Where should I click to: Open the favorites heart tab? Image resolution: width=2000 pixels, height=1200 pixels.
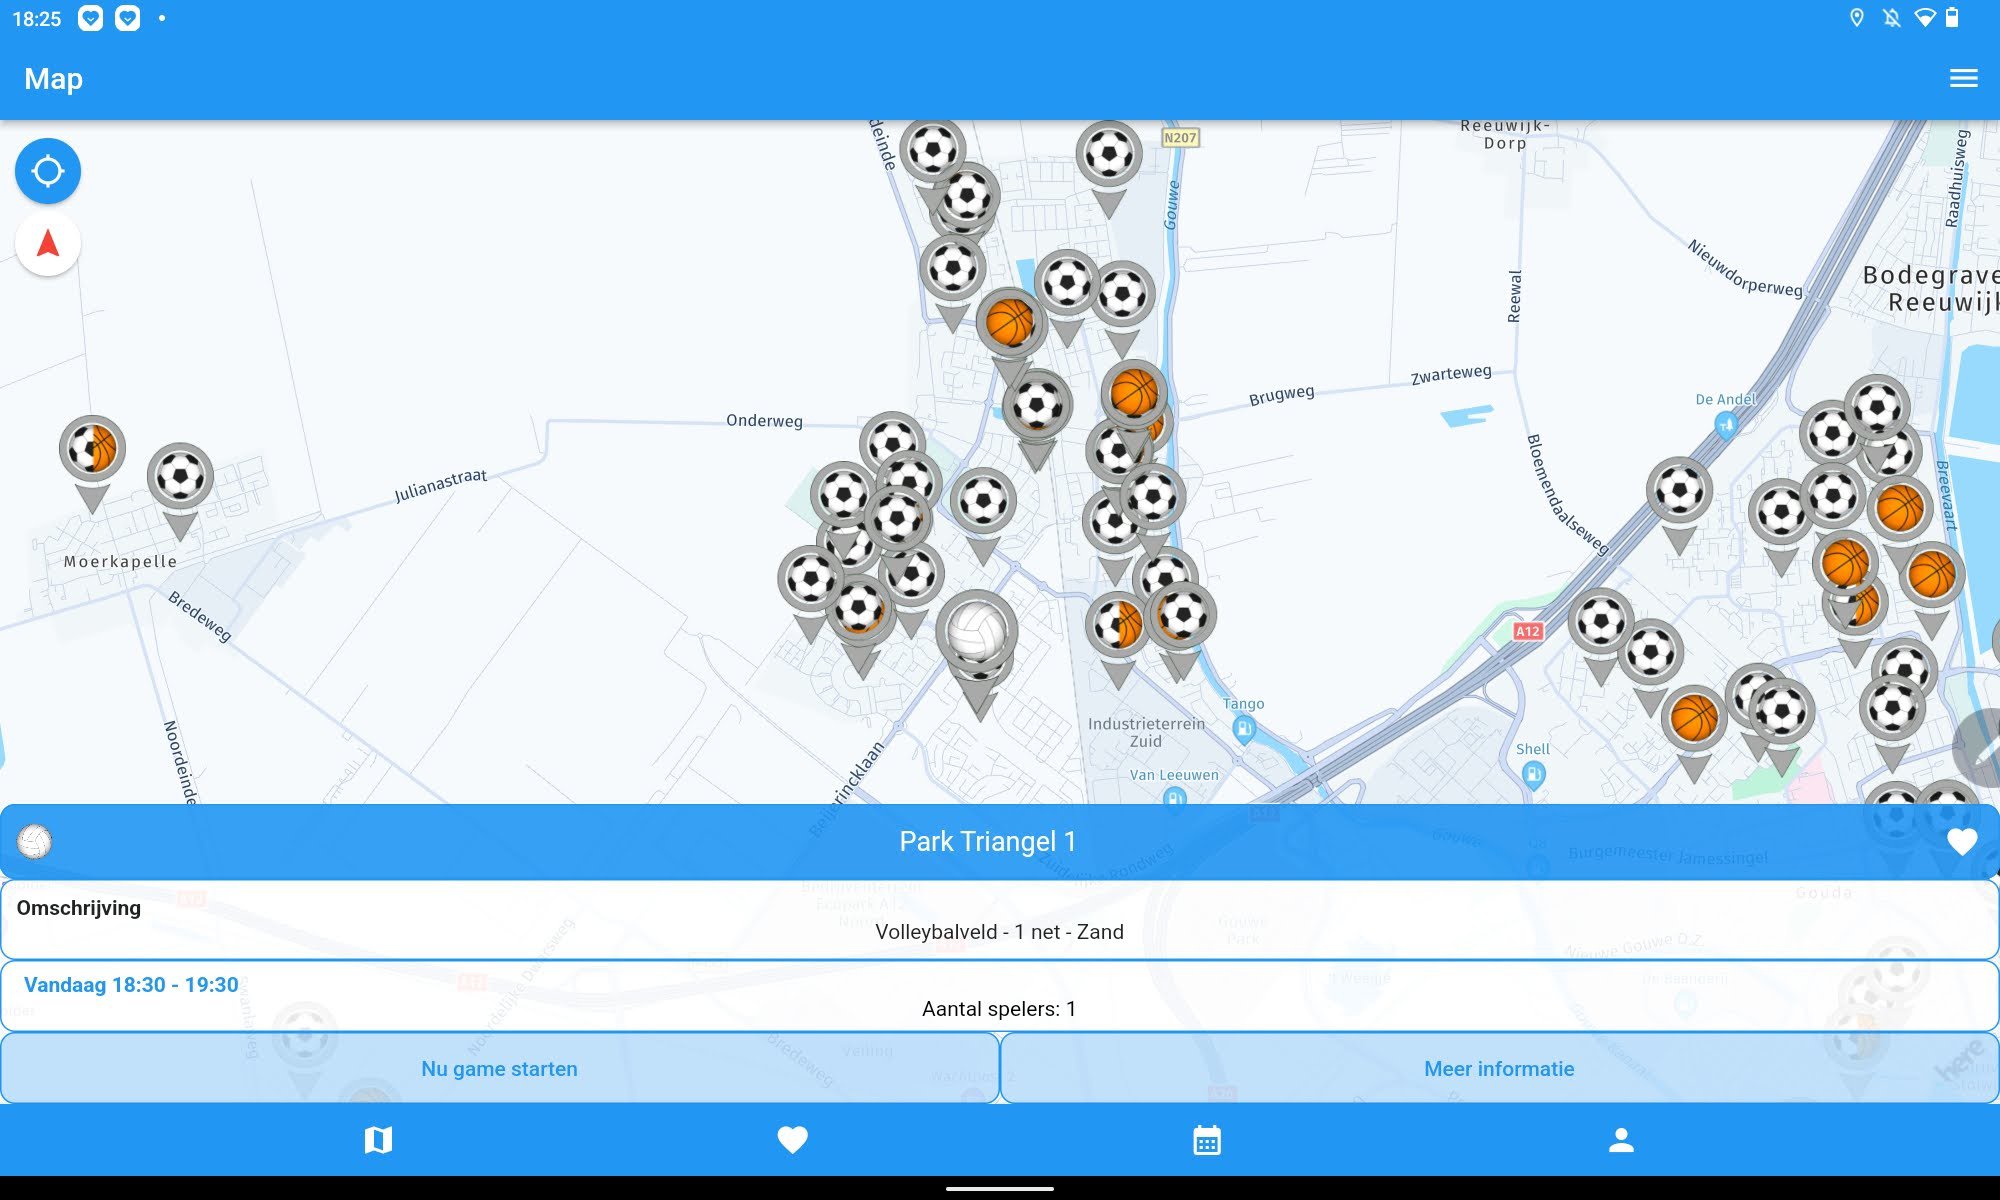792,1140
